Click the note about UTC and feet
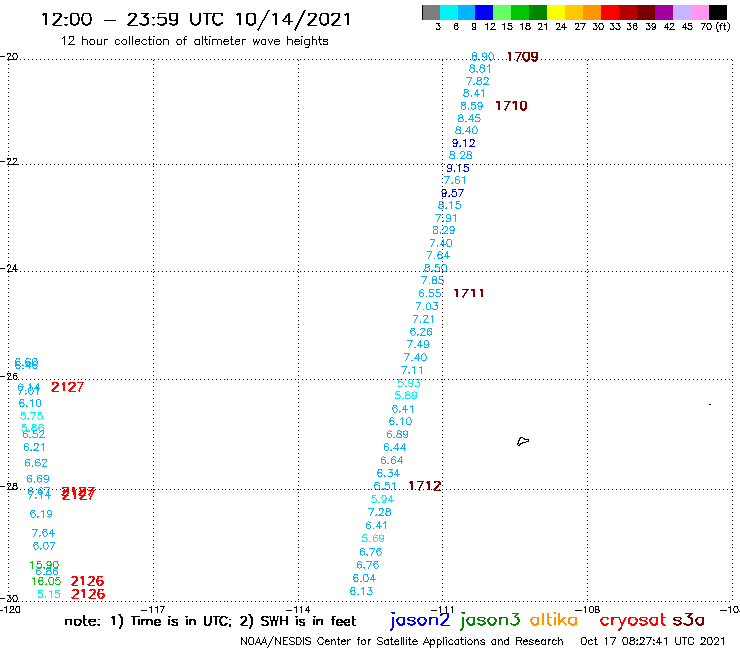Image resolution: width=740 pixels, height=650 pixels. coord(210,621)
